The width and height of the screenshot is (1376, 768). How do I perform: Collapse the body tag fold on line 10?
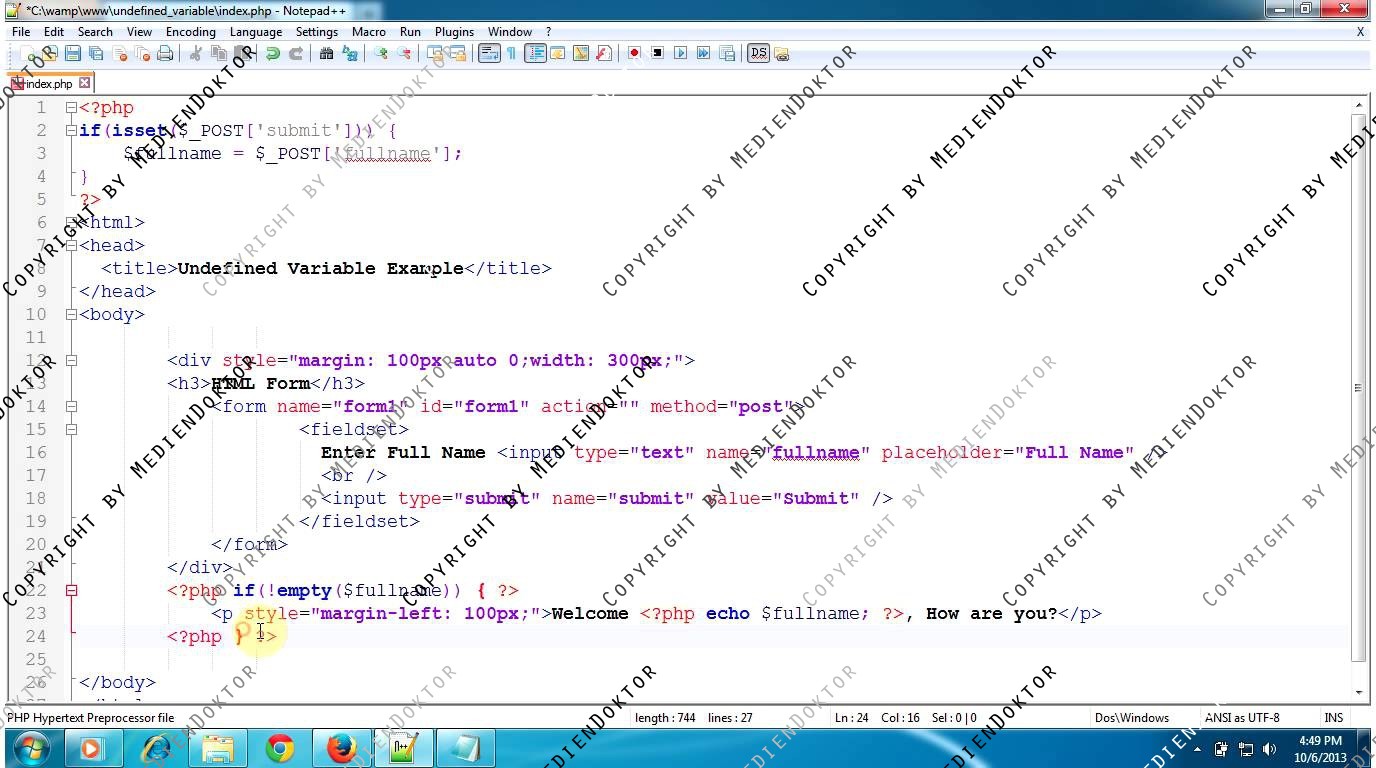click(x=71, y=314)
